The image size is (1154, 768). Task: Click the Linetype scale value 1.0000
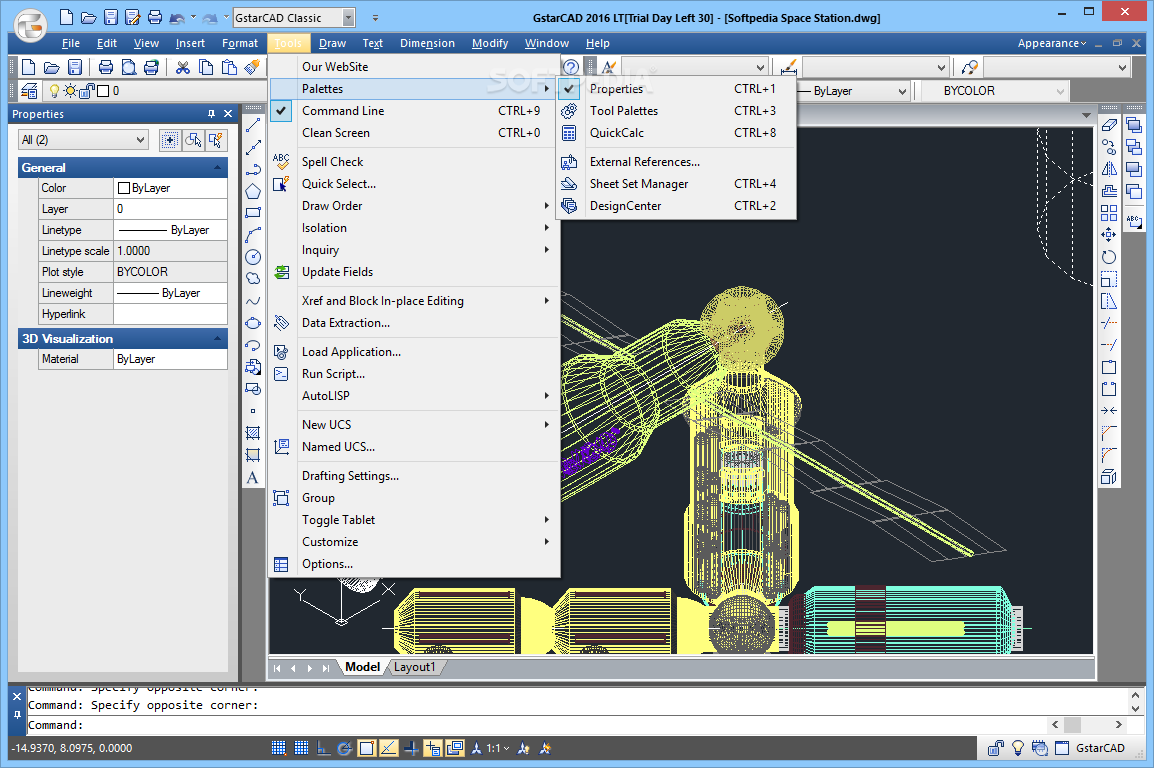click(171, 251)
